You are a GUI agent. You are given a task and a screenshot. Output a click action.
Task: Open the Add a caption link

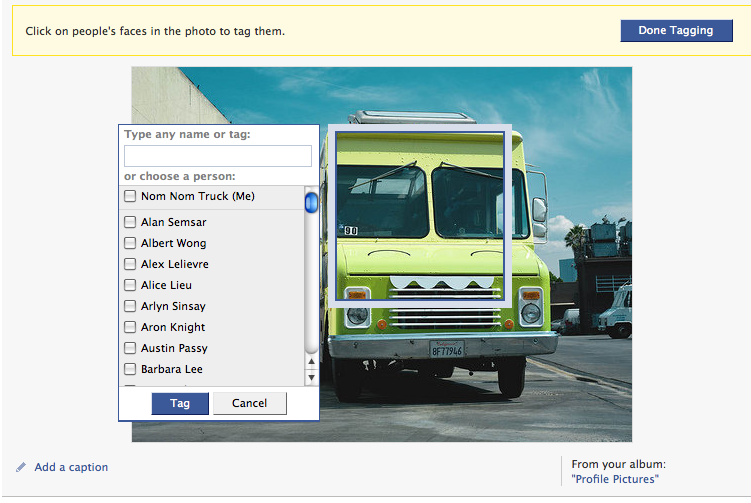(x=71, y=467)
